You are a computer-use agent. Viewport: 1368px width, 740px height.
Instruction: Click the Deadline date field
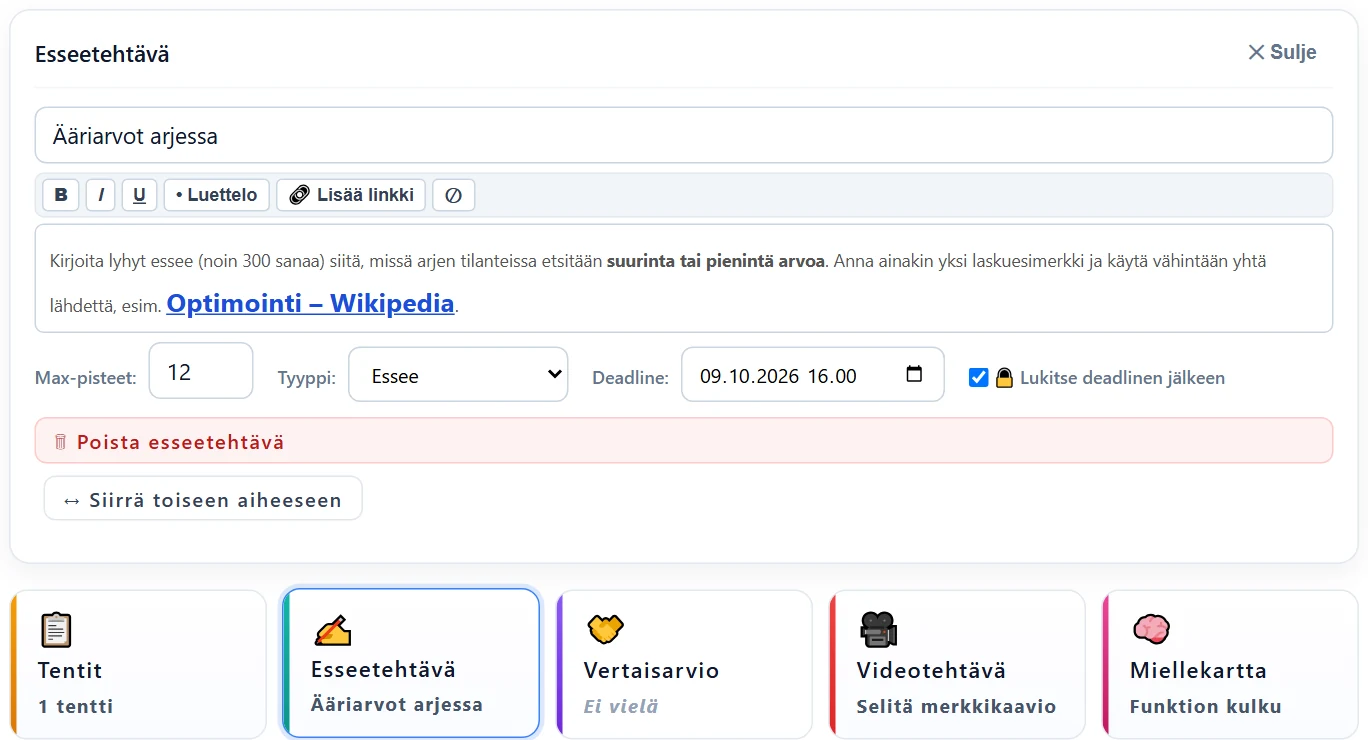pyautogui.click(x=813, y=375)
